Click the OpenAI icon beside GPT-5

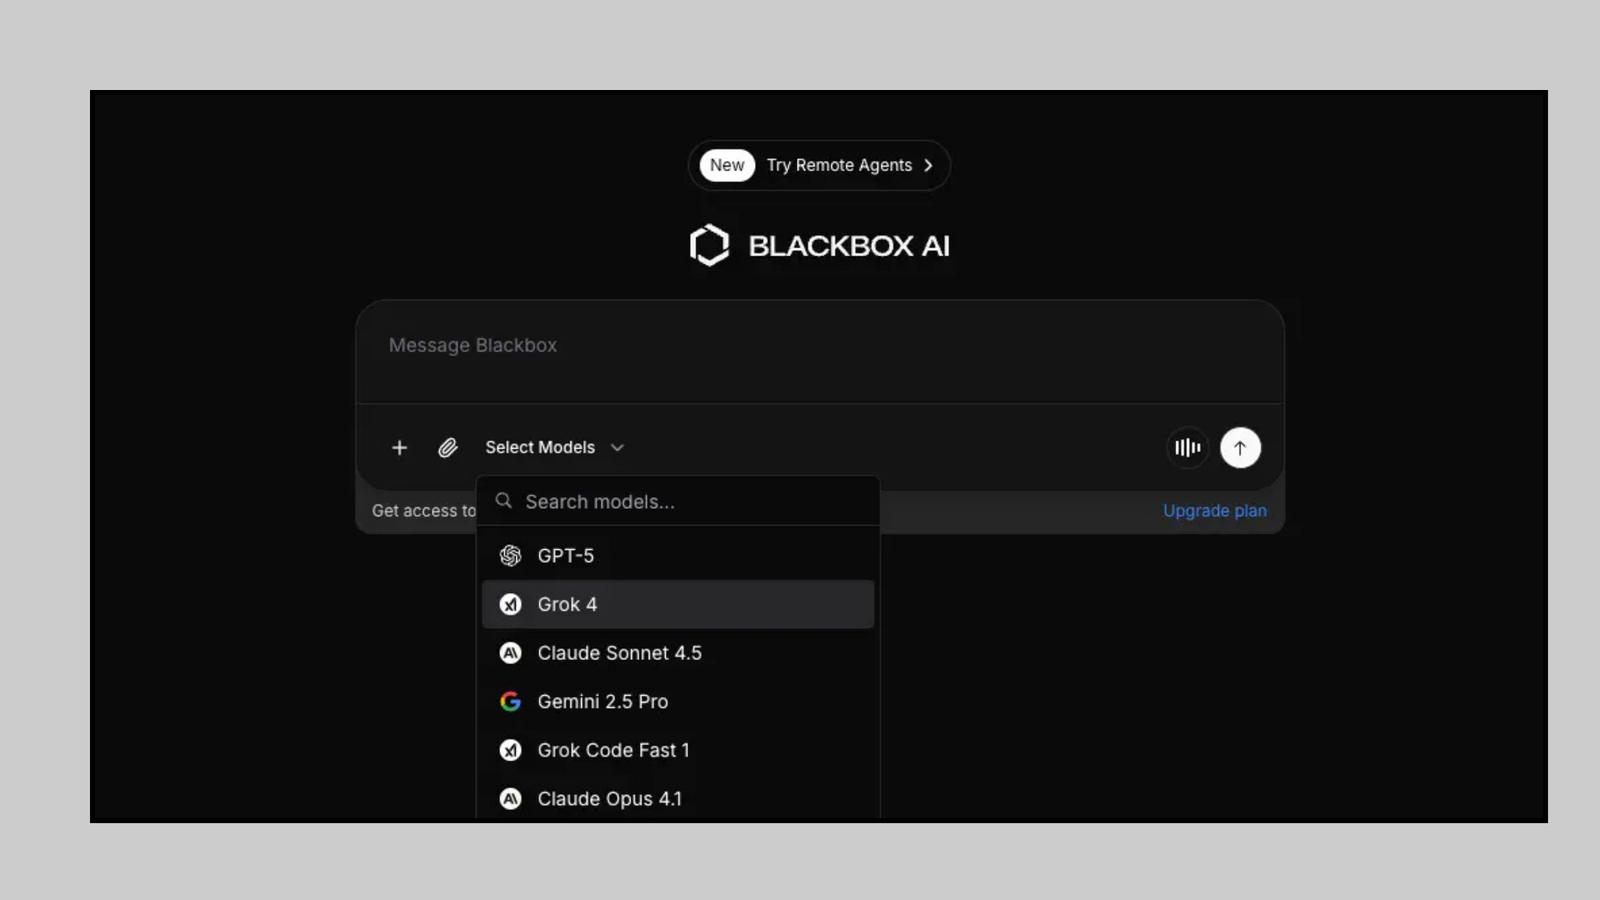510,555
